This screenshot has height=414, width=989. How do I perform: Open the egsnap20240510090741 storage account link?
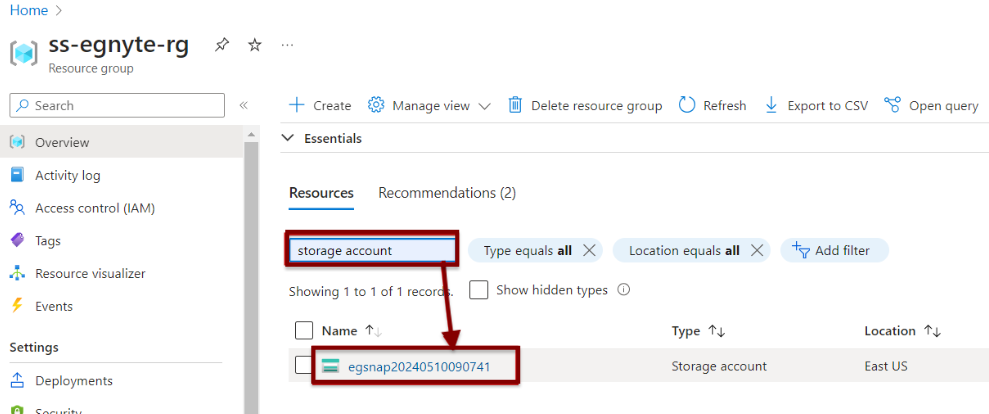(419, 367)
